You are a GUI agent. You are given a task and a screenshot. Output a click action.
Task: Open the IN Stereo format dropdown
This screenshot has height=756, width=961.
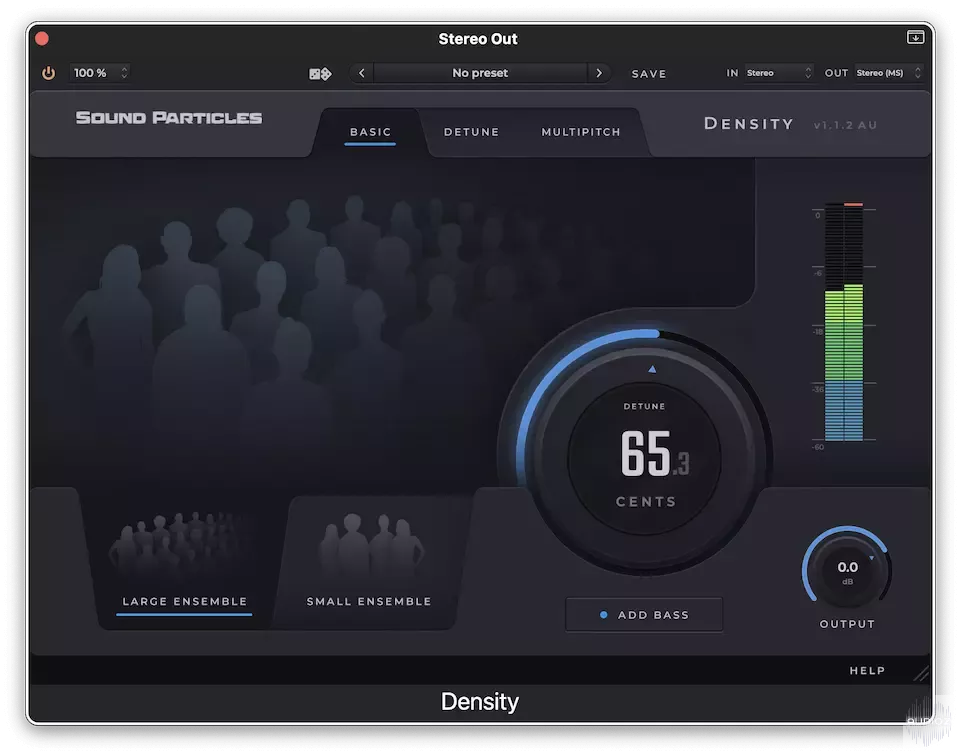coord(778,73)
